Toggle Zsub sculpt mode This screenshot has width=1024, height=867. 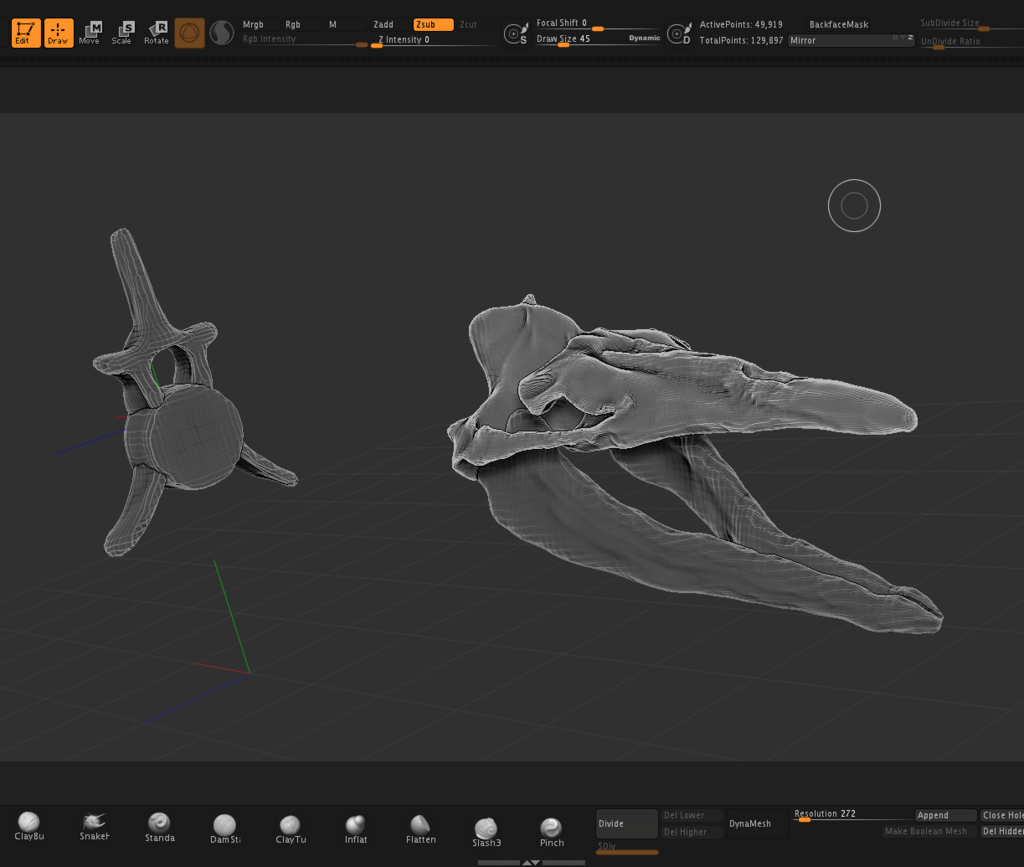pos(433,24)
